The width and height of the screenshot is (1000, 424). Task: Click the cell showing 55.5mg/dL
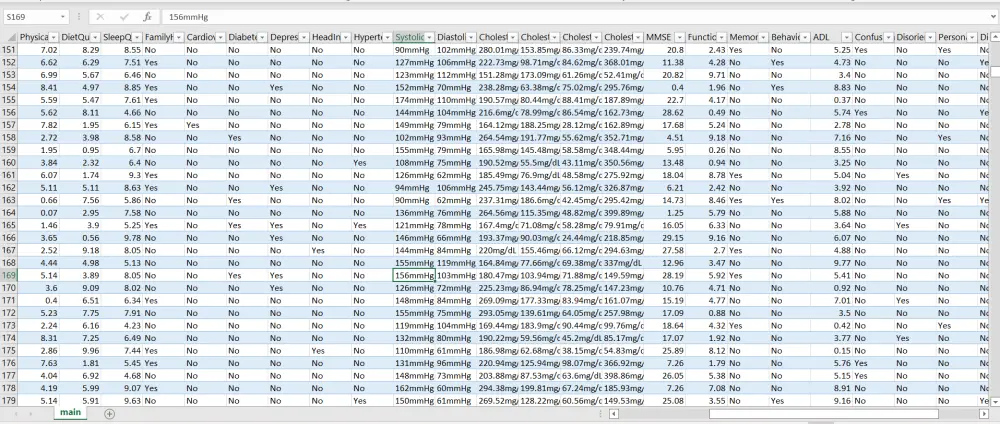coord(540,163)
